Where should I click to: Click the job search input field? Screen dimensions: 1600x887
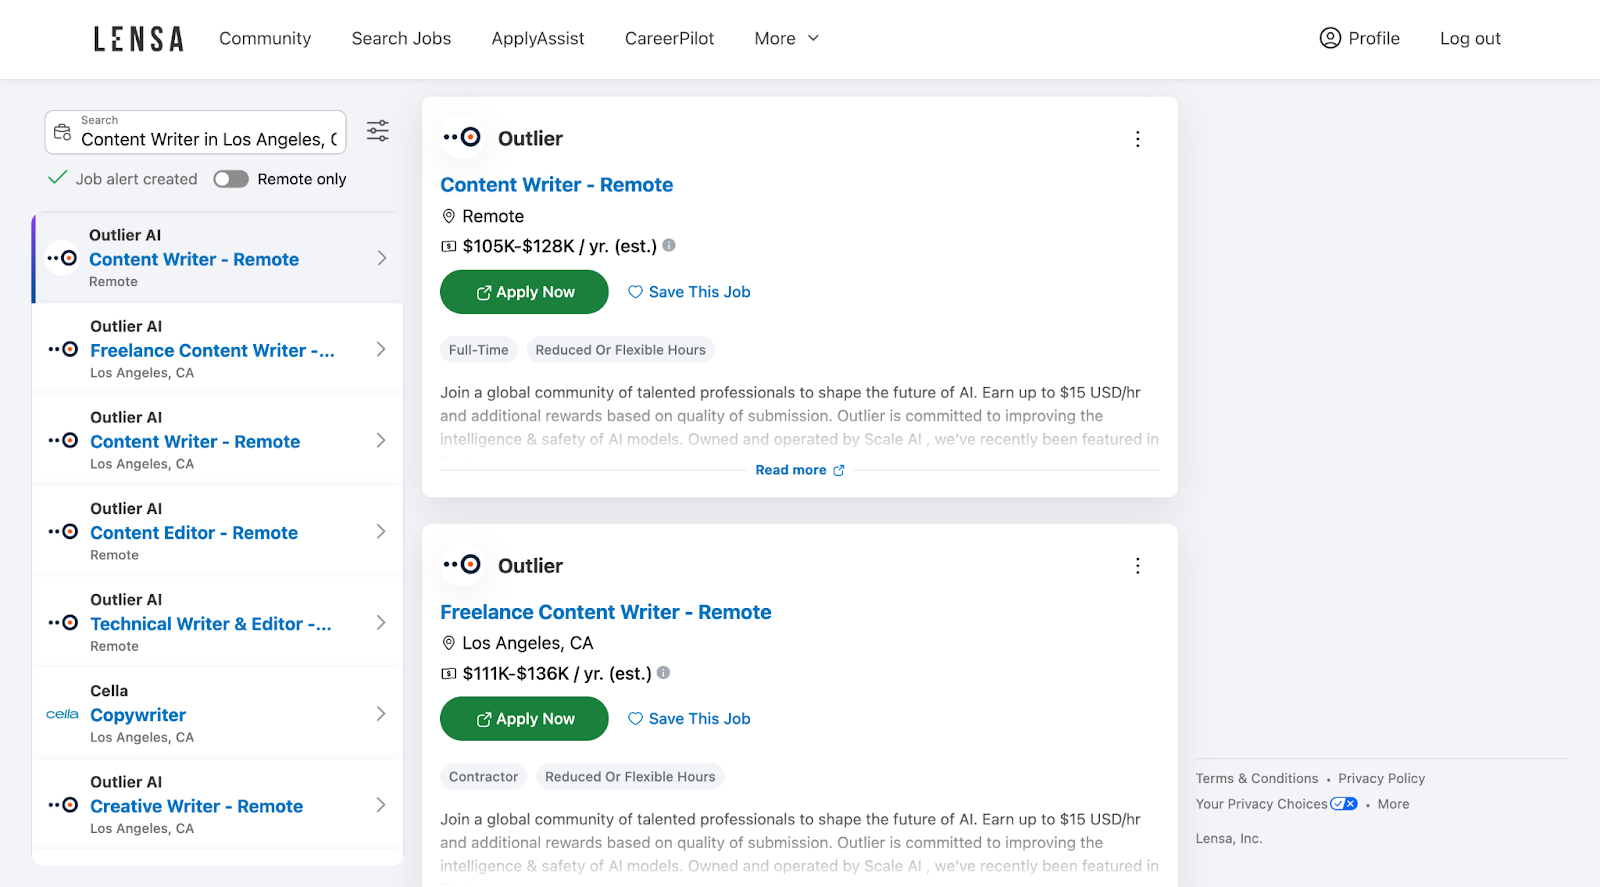tap(208, 139)
